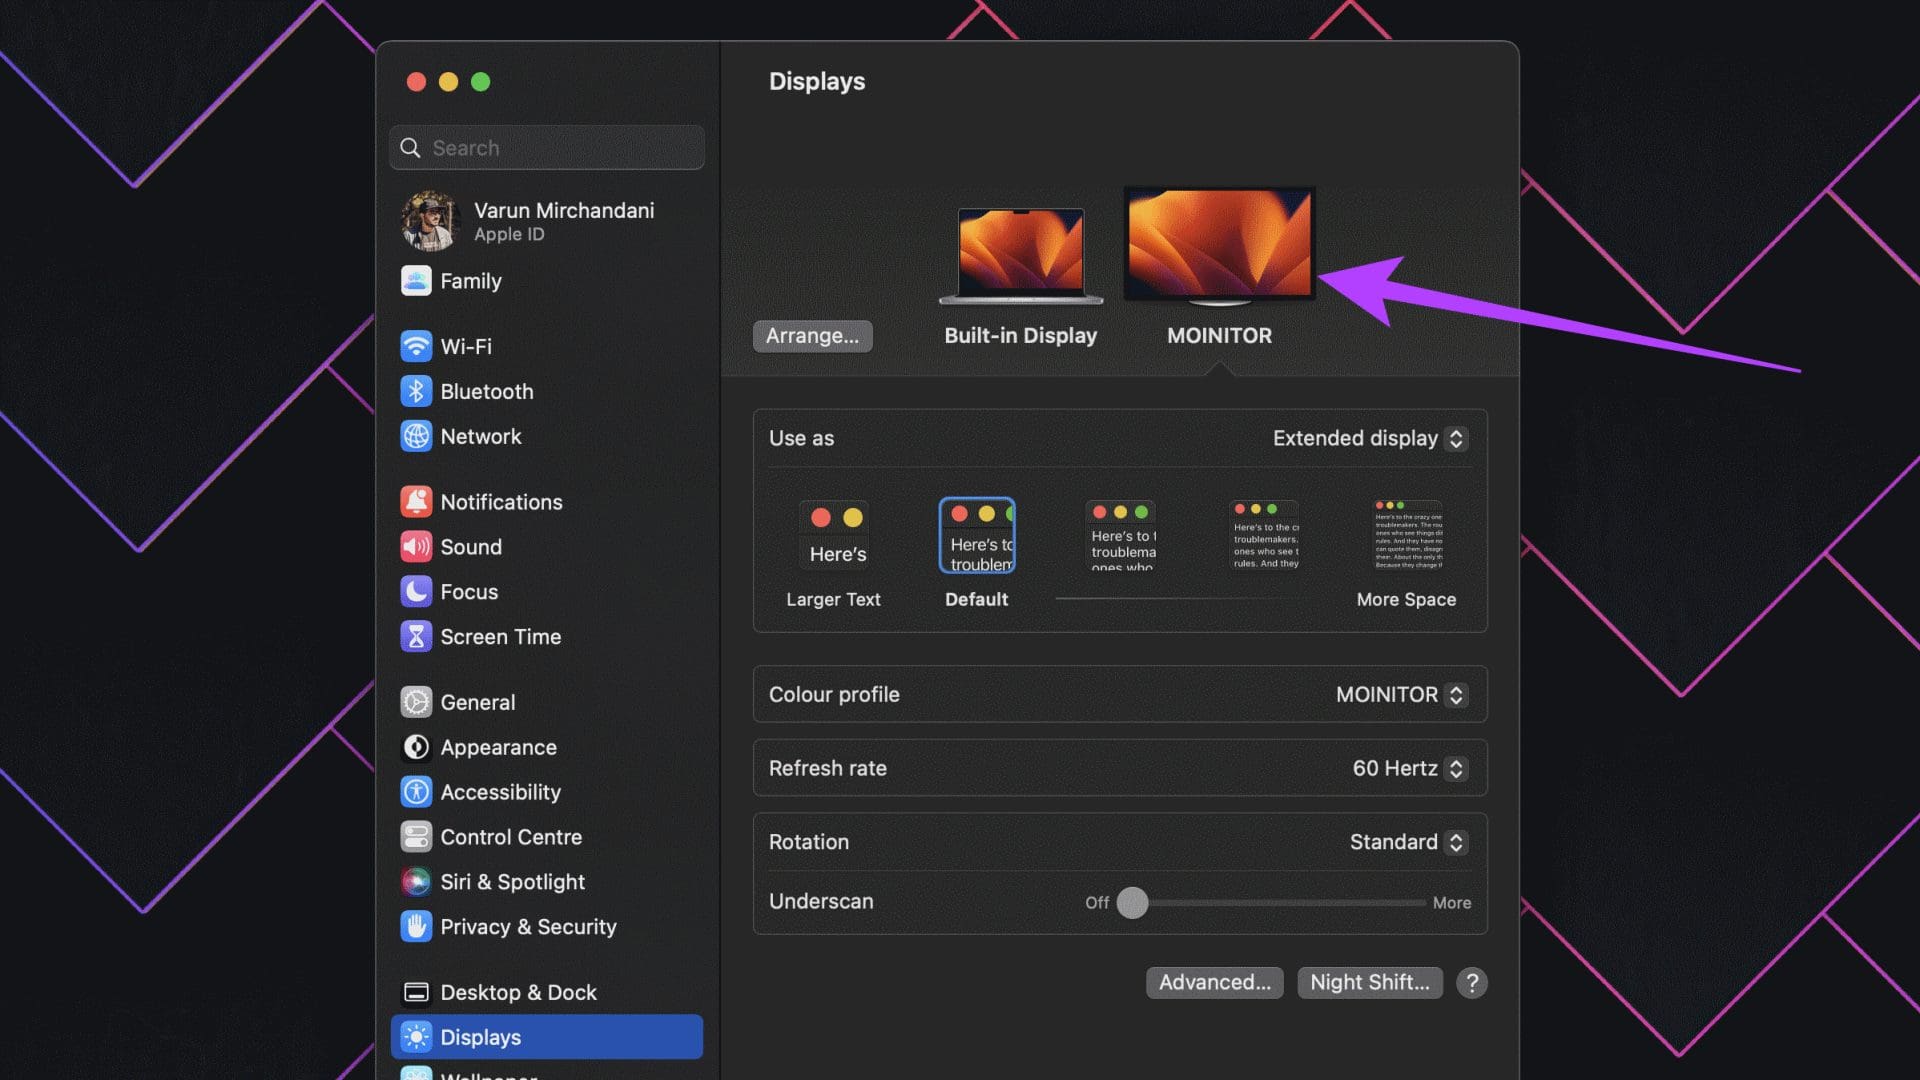The width and height of the screenshot is (1920, 1080).
Task: Click the Search input field
Action: click(x=547, y=148)
